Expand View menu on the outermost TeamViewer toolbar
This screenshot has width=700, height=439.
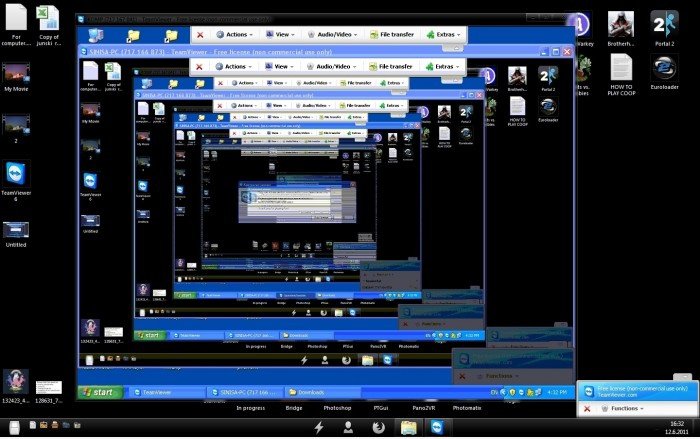click(280, 34)
